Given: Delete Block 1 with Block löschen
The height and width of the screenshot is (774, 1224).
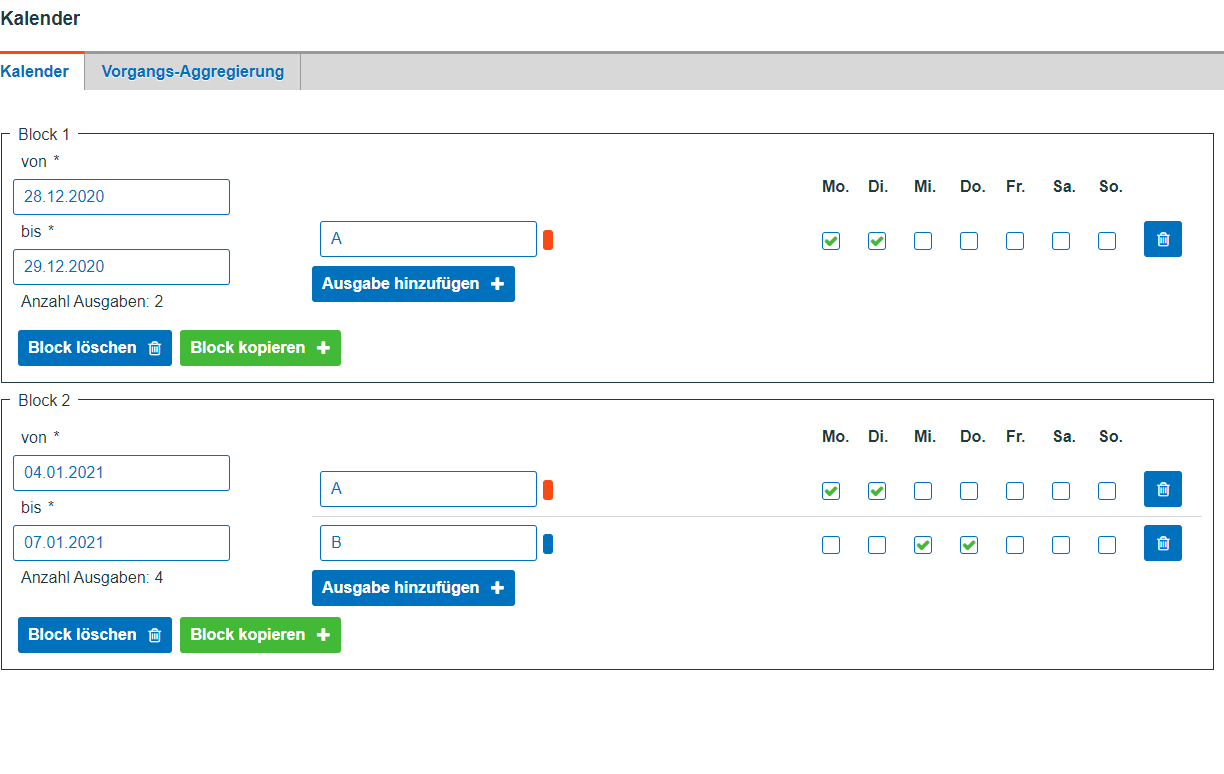Looking at the screenshot, I should pos(95,348).
